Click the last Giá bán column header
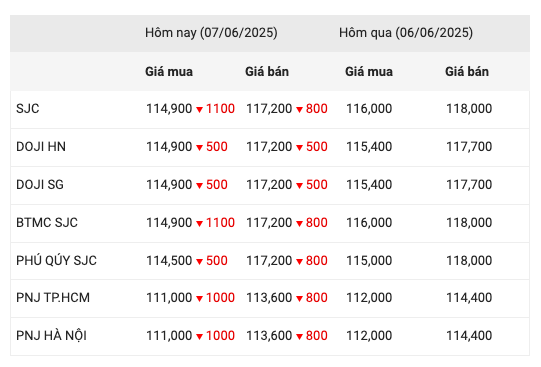 pos(467,72)
